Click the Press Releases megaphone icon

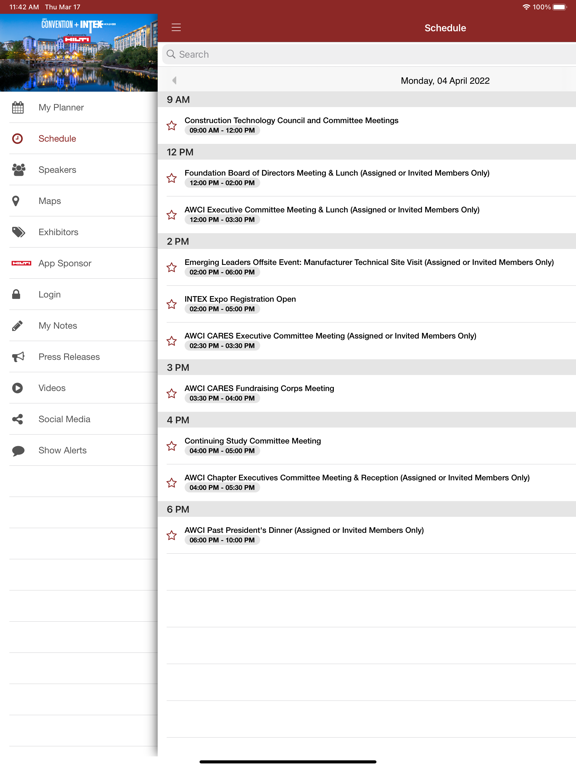18,357
